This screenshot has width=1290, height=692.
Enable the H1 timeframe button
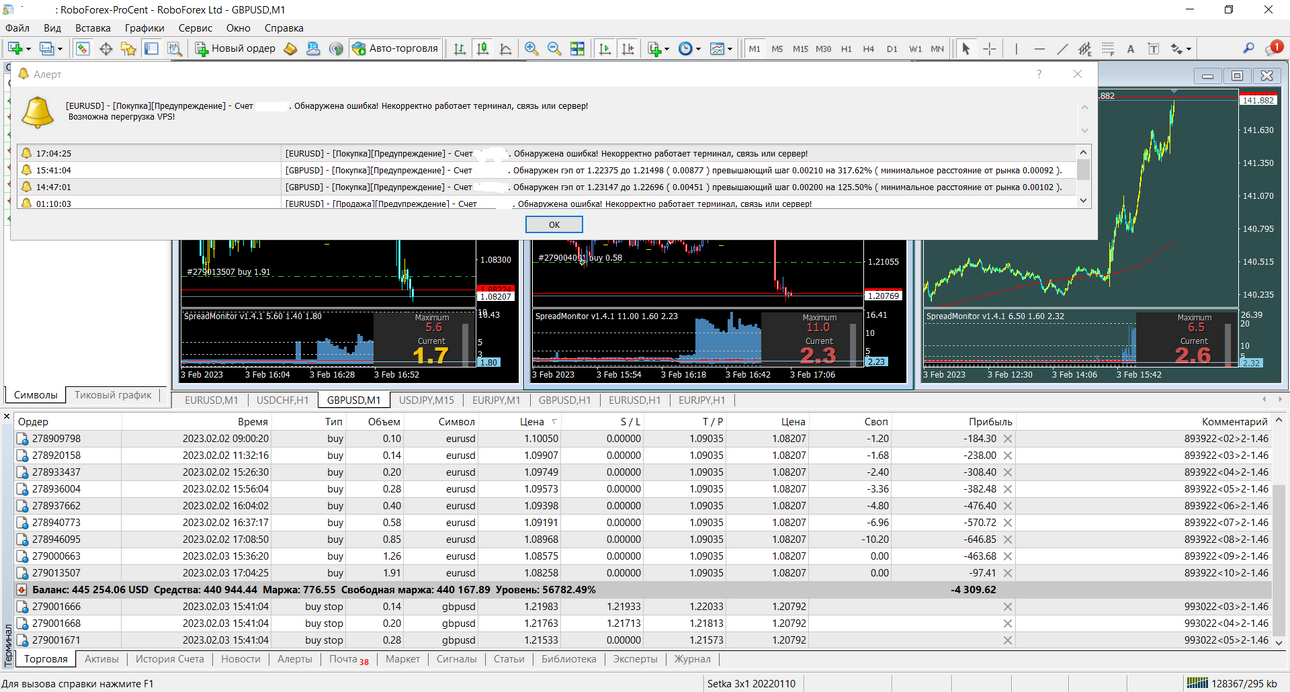coord(846,48)
